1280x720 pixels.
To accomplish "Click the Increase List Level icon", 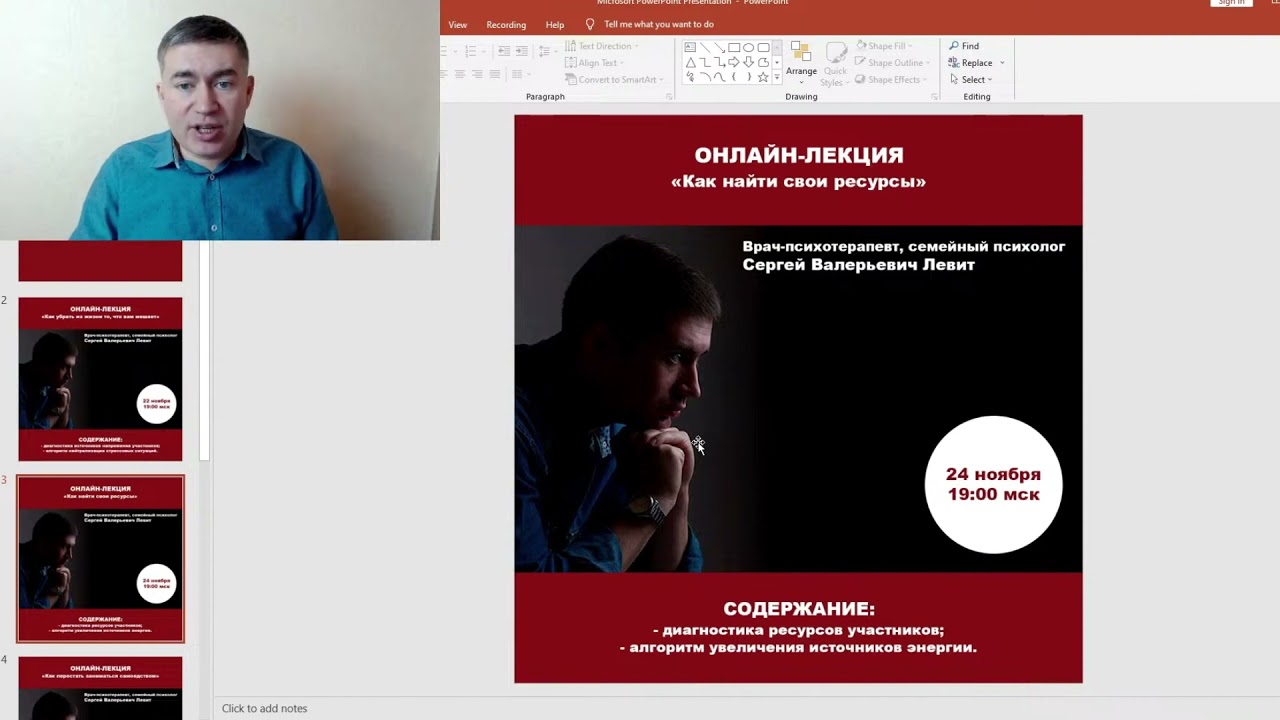I will click(521, 50).
